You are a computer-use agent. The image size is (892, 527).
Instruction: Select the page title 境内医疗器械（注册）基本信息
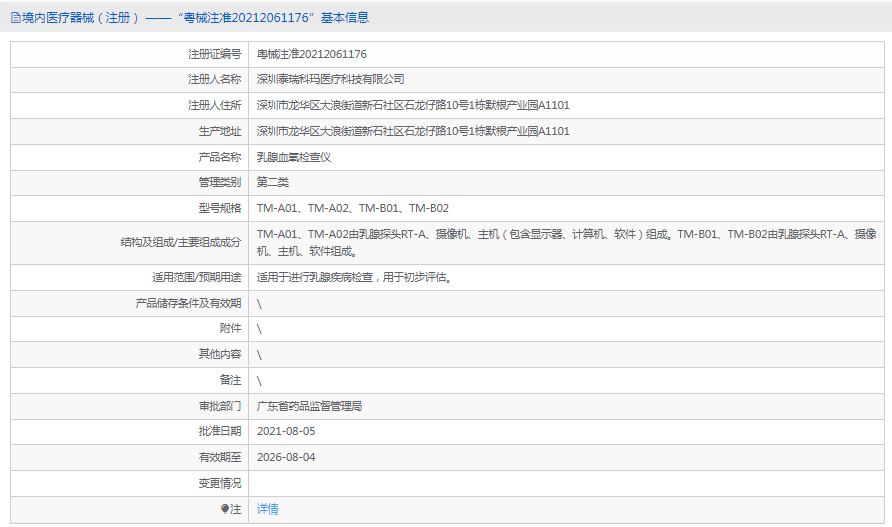(x=195, y=18)
